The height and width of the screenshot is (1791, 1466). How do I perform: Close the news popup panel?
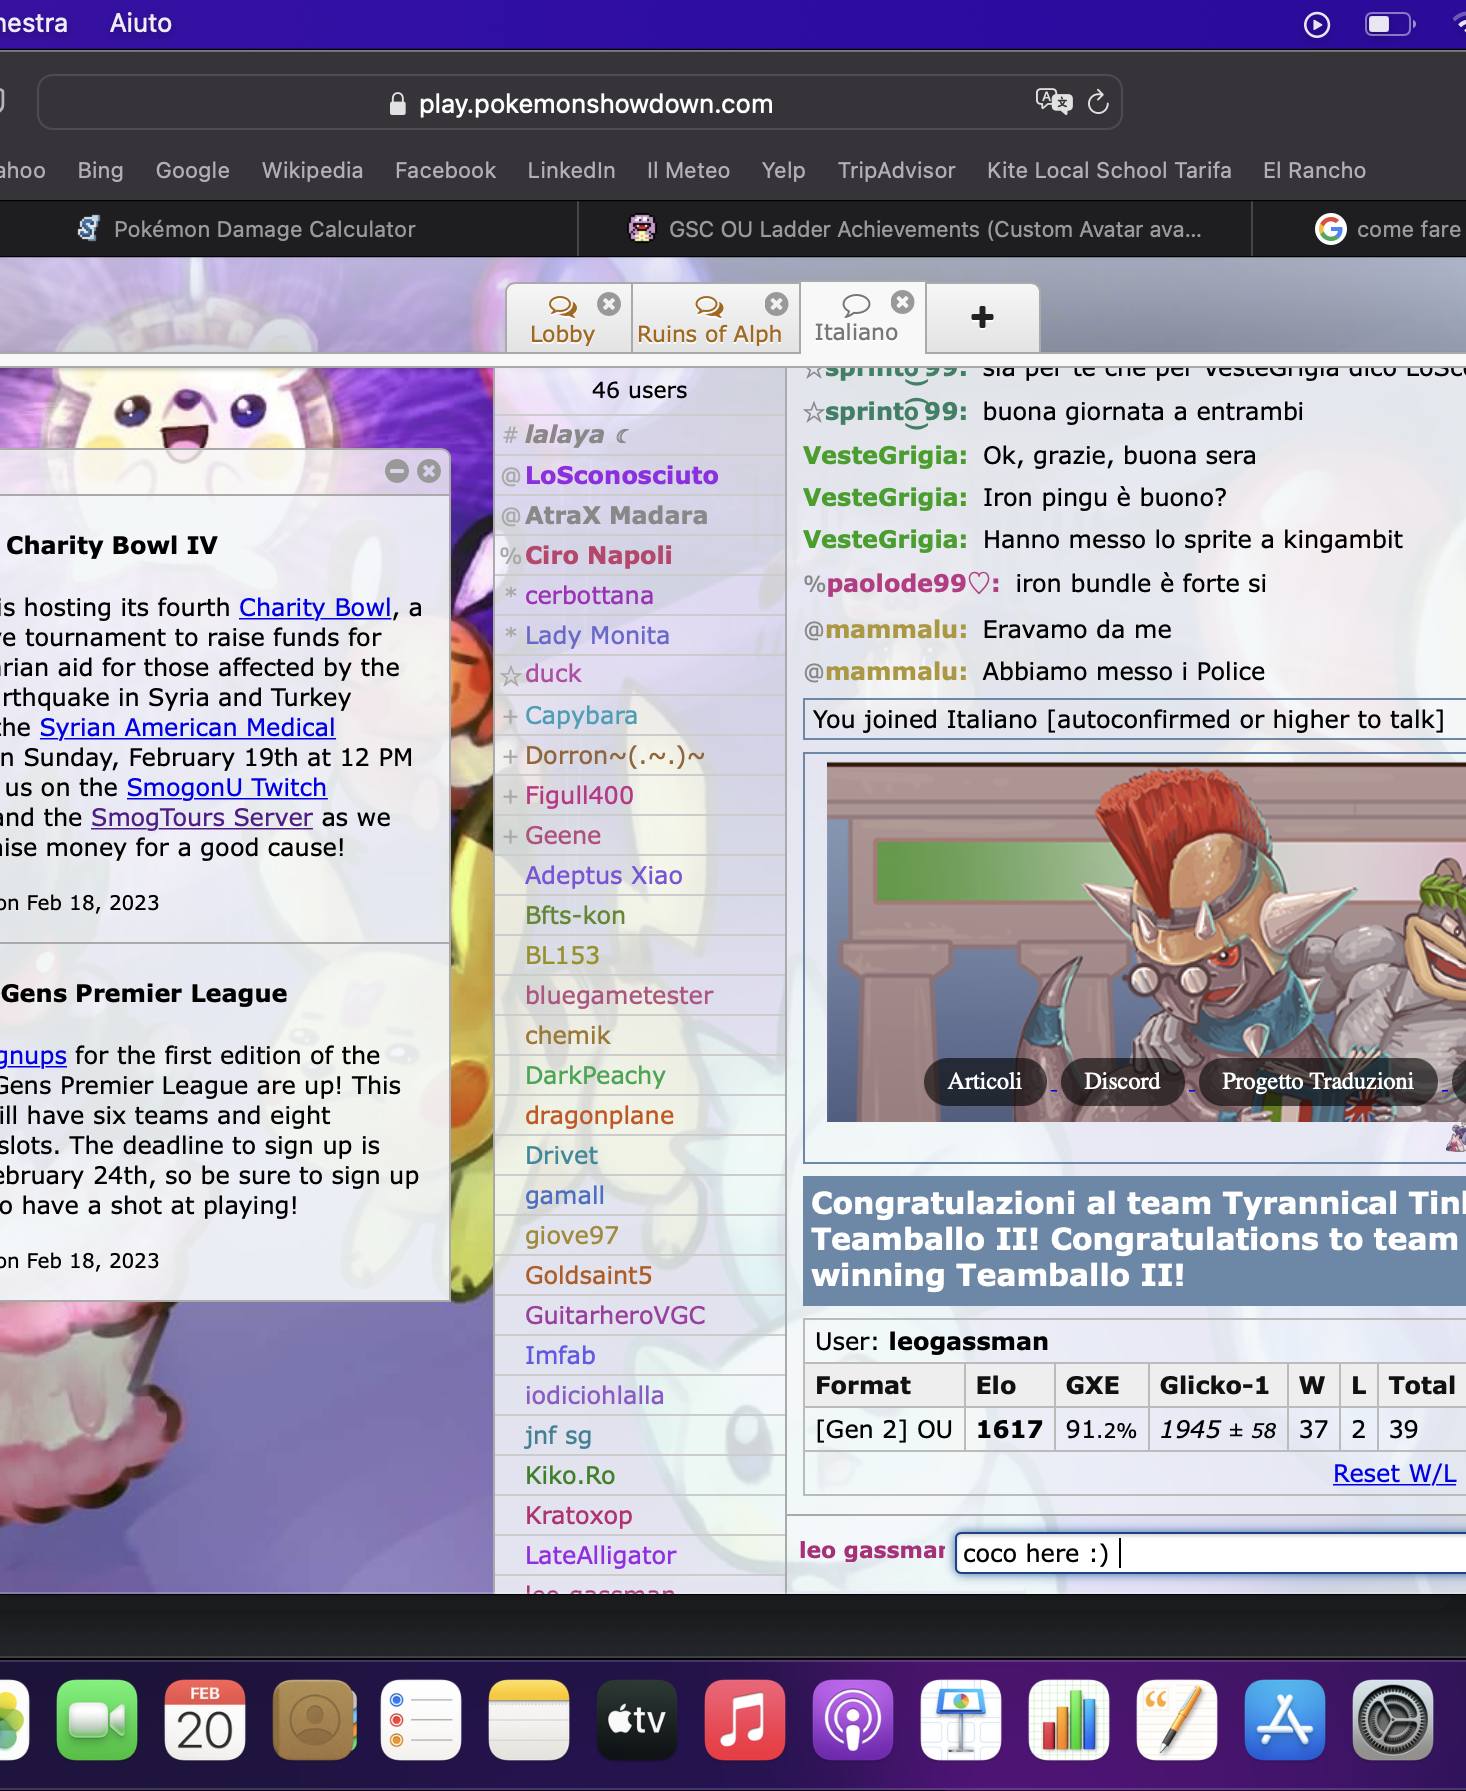tap(429, 471)
